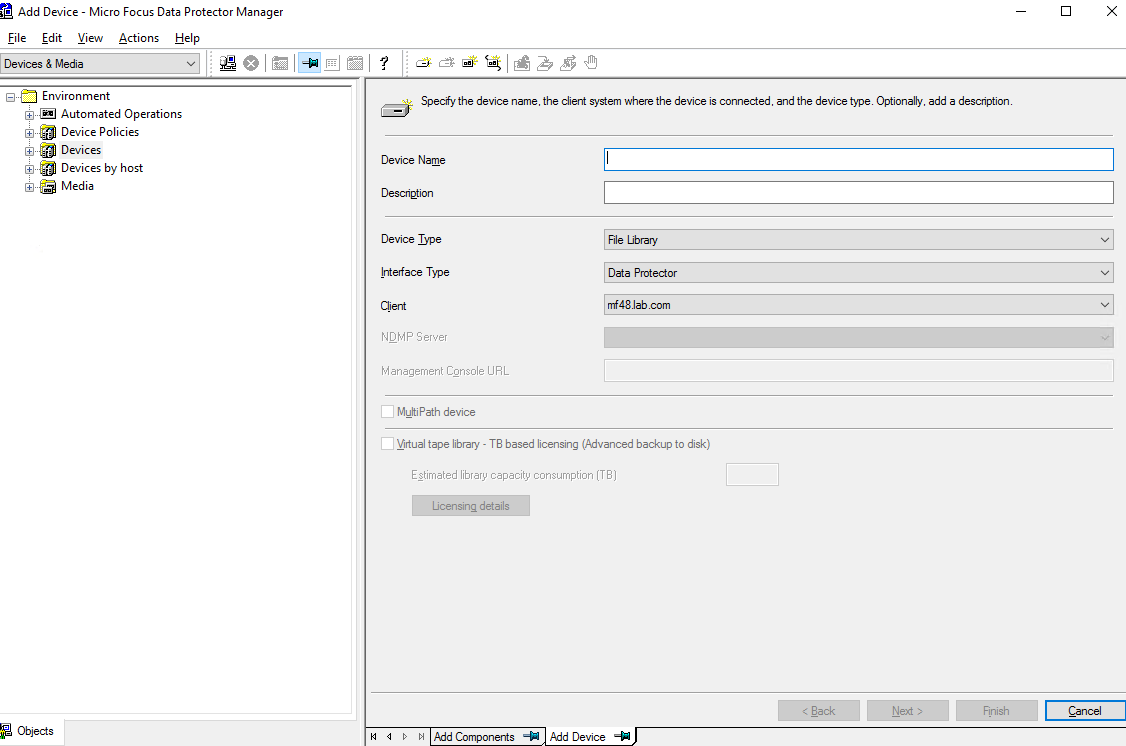The width and height of the screenshot is (1126, 746).
Task: Click the calendar-style icon before the question mark
Action: (x=355, y=63)
